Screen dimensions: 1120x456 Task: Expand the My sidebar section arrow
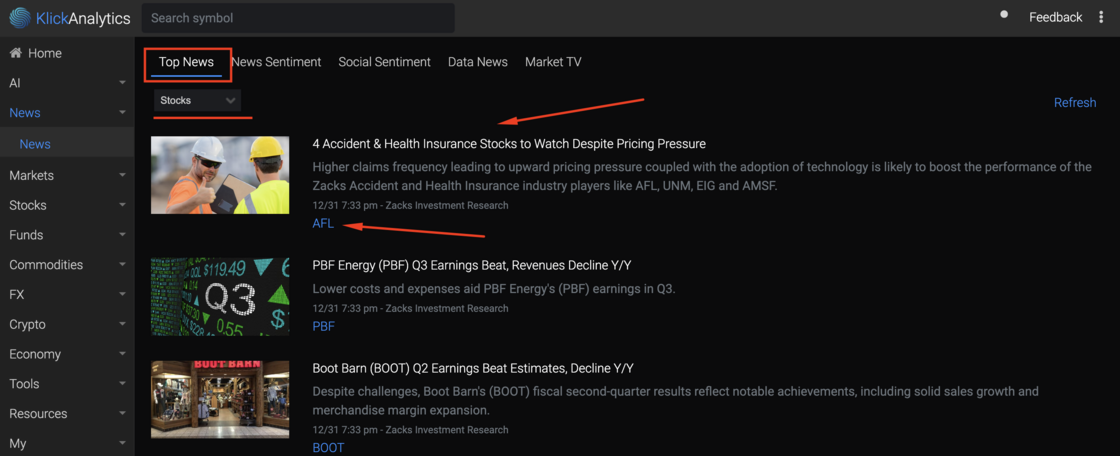click(x=122, y=444)
